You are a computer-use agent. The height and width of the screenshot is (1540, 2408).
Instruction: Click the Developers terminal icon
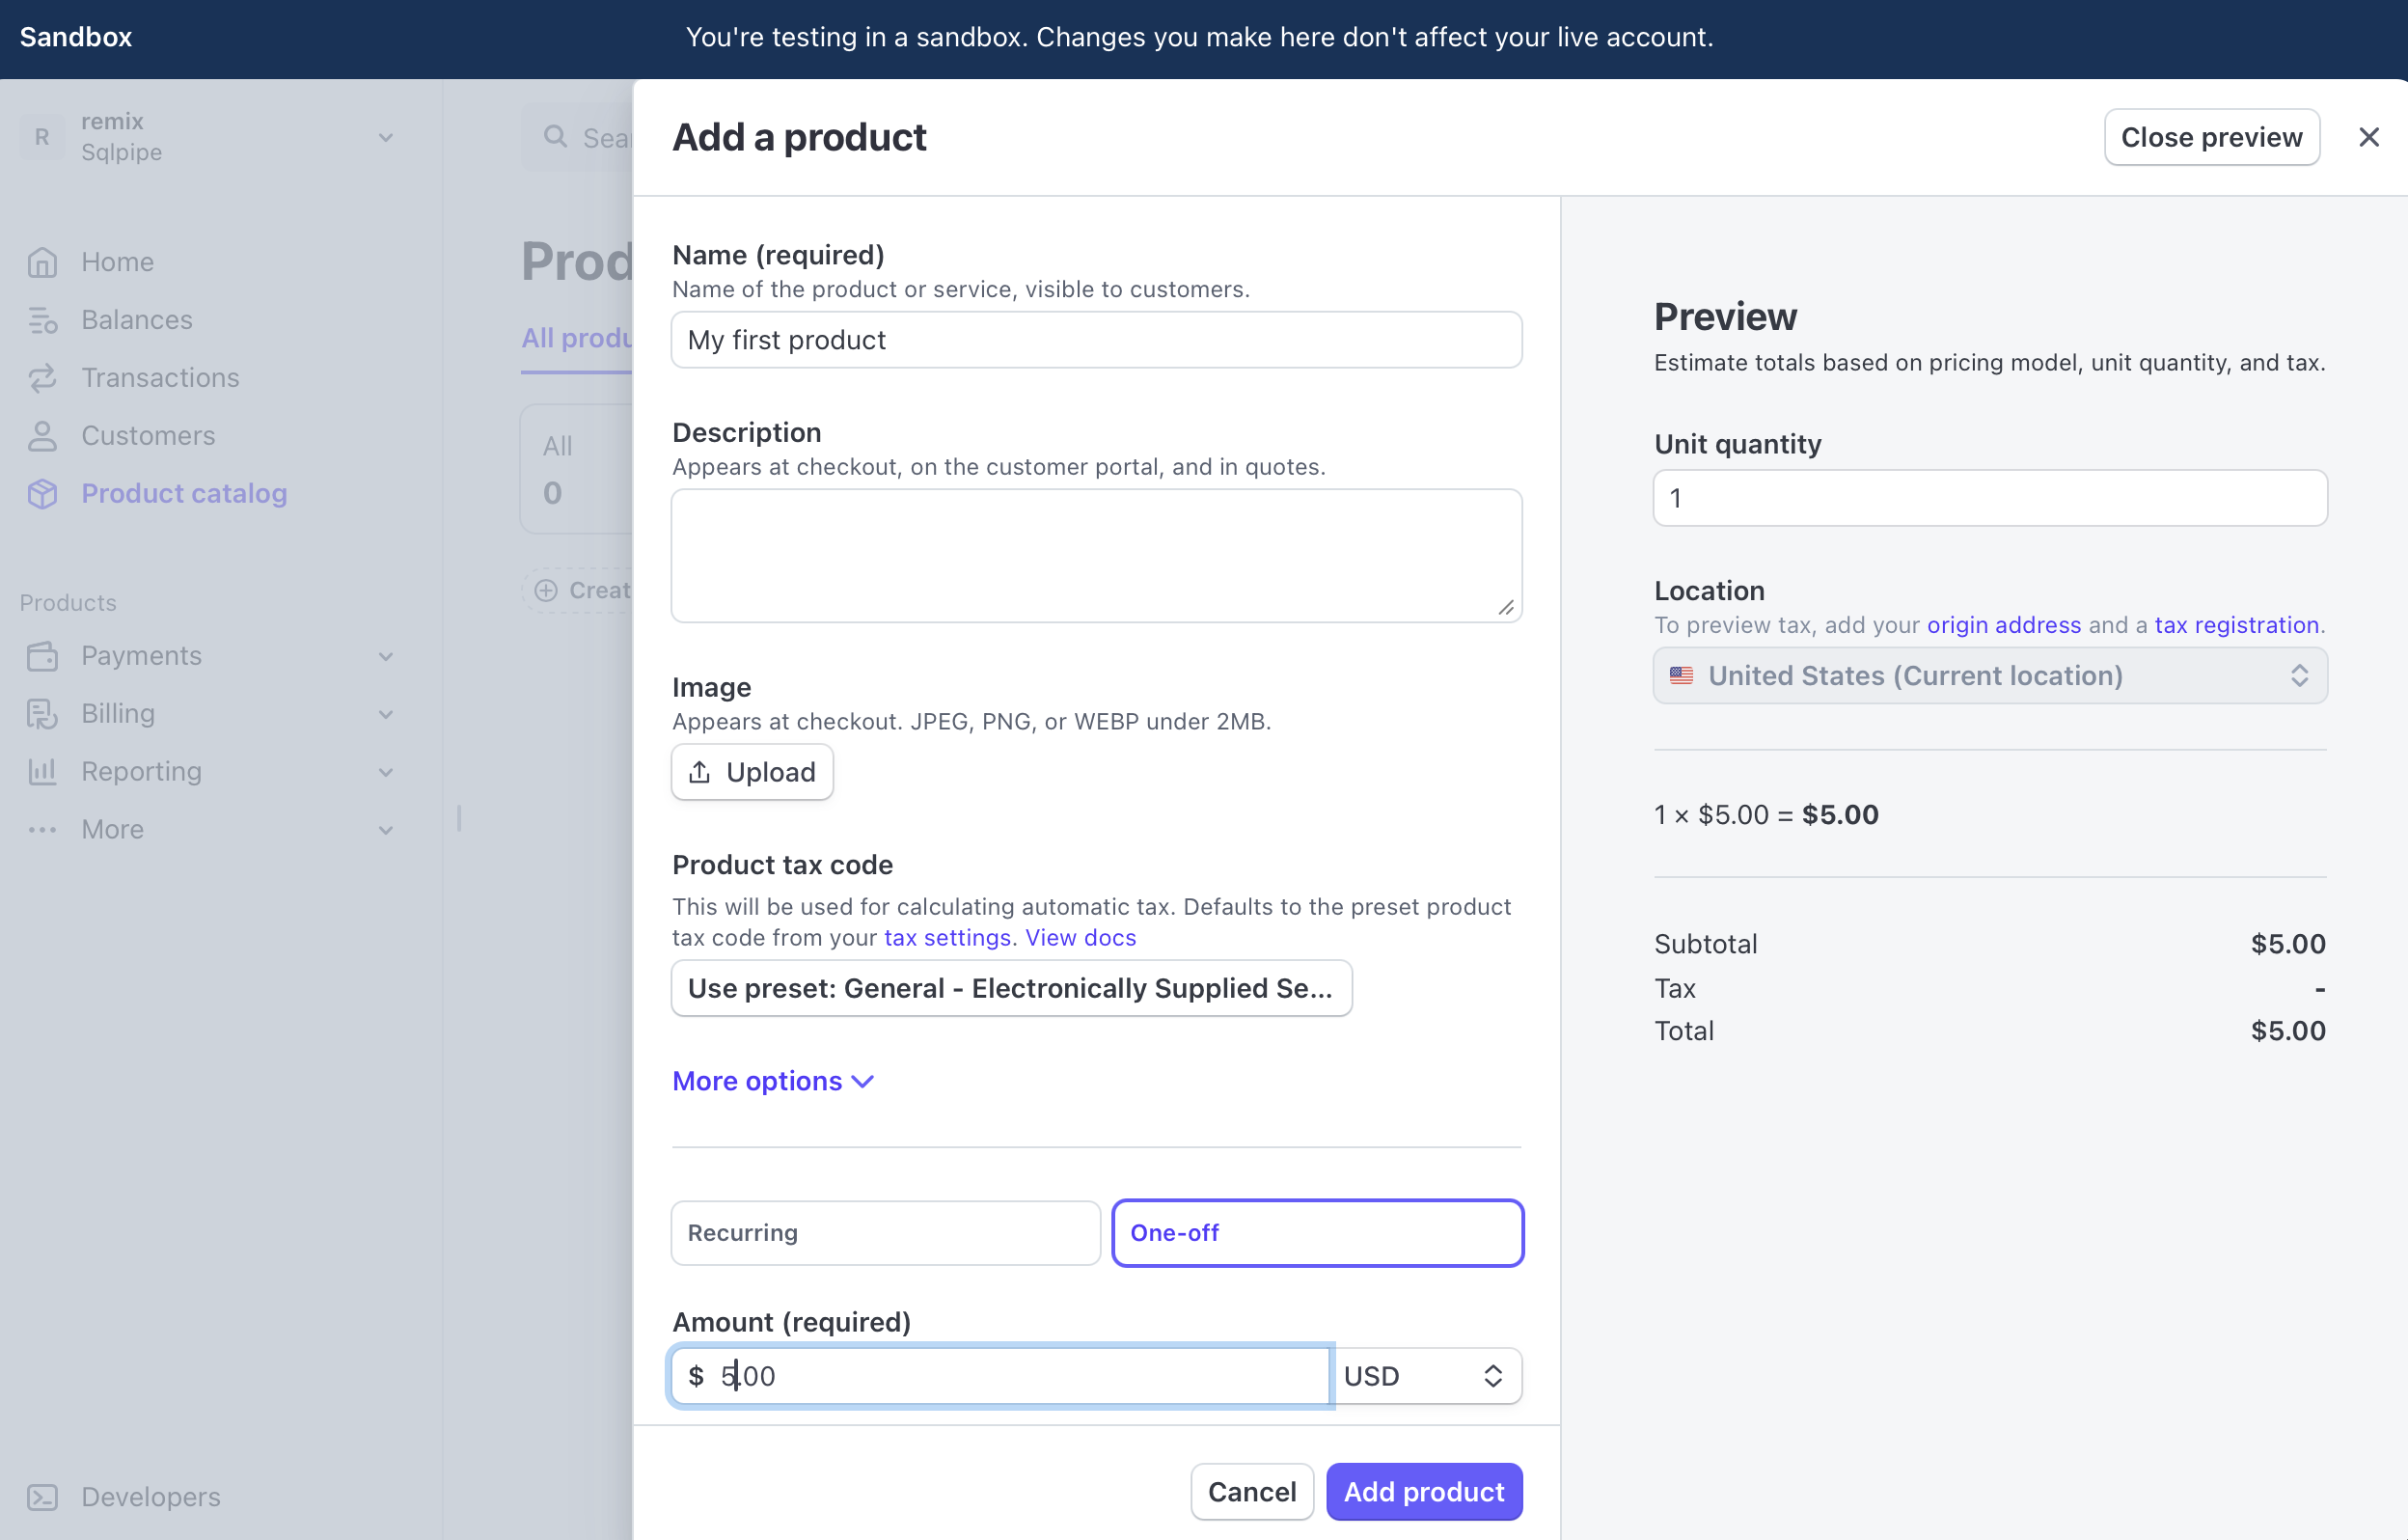[42, 1497]
